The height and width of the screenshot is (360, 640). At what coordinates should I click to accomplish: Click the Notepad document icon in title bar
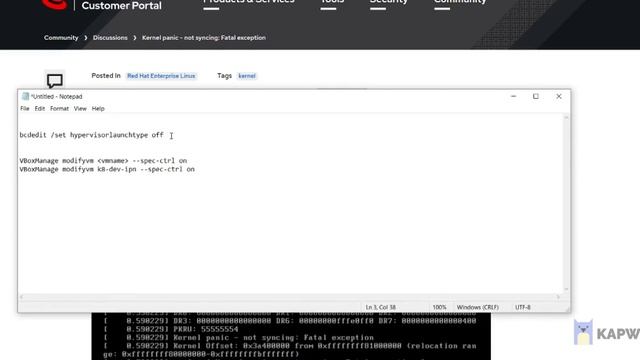point(25,96)
